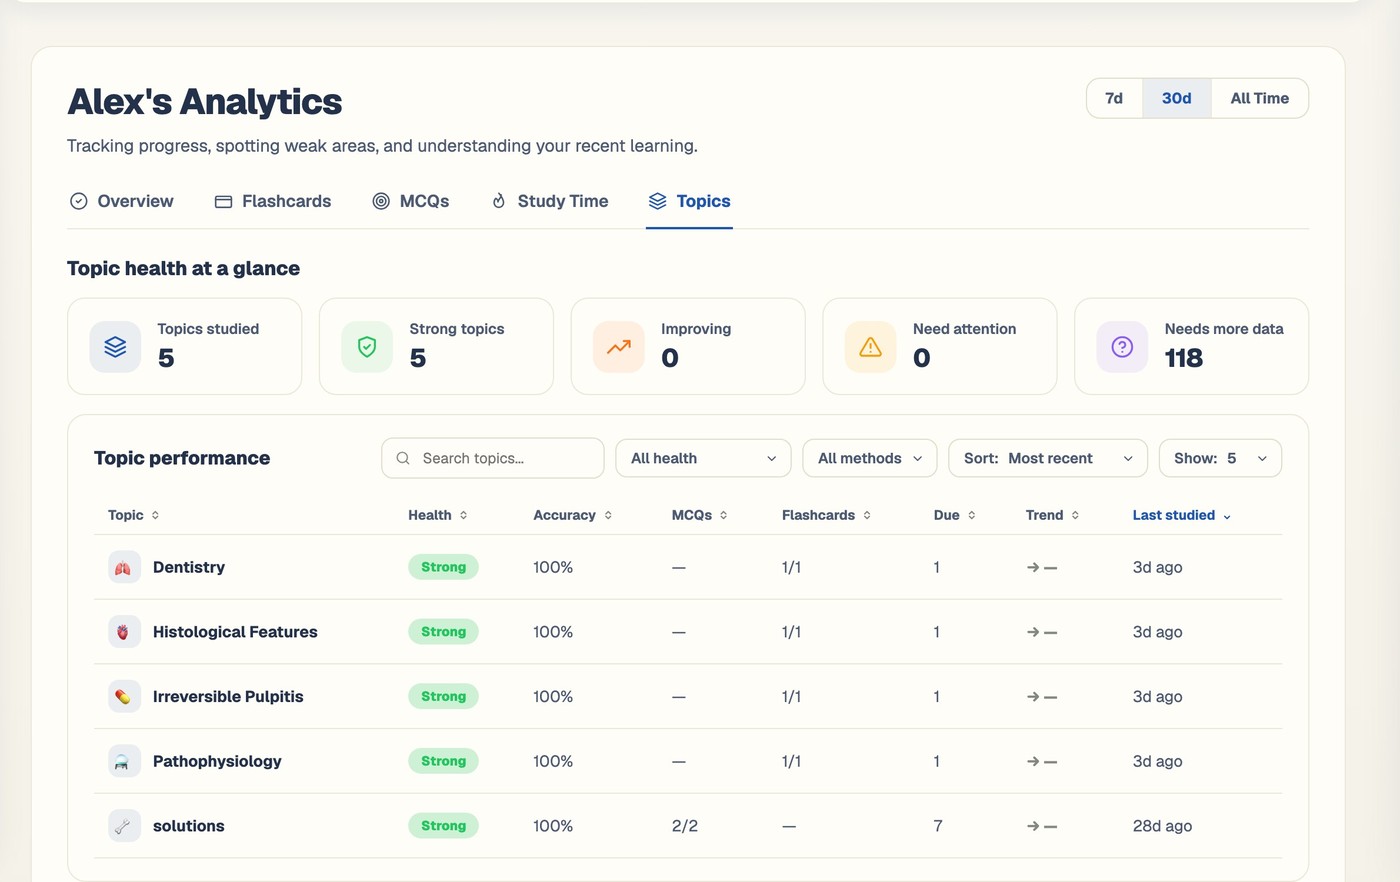
Task: Open the All health filter dropdown
Action: (x=703, y=458)
